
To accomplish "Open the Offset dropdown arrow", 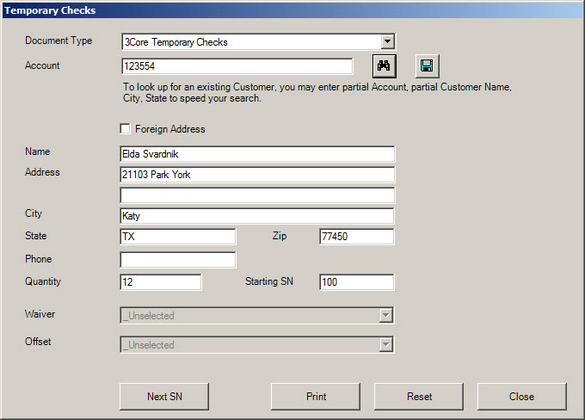I will [386, 344].
